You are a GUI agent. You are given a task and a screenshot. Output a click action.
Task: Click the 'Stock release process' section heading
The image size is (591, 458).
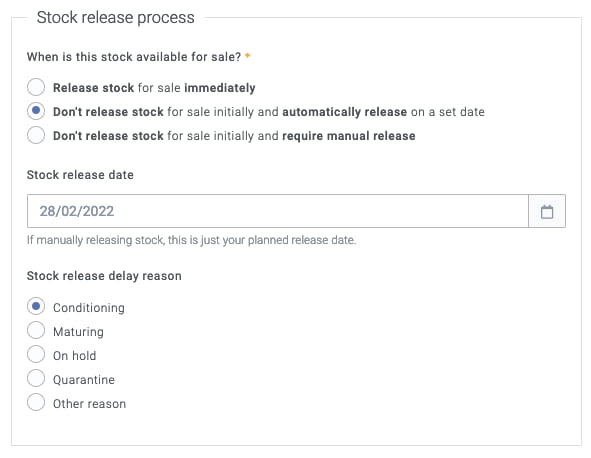115,17
